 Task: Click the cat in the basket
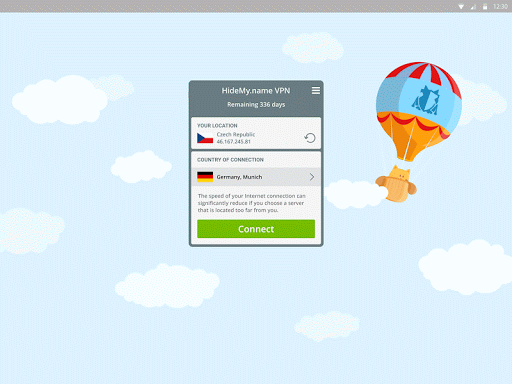397,184
